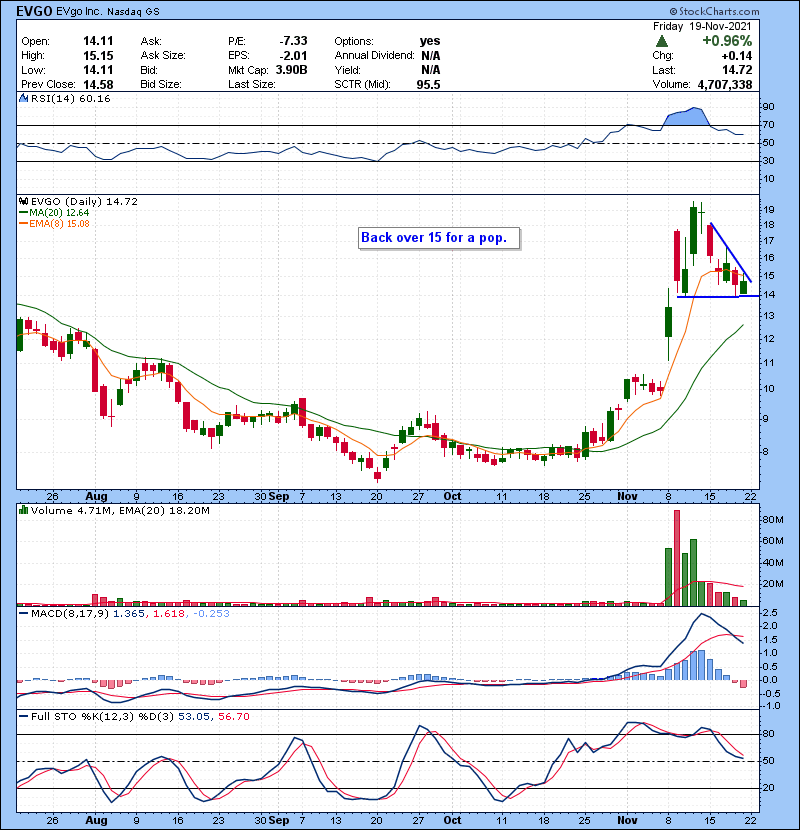Click the stochastic %D value 56.70
The image size is (800, 830).
[x=233, y=717]
